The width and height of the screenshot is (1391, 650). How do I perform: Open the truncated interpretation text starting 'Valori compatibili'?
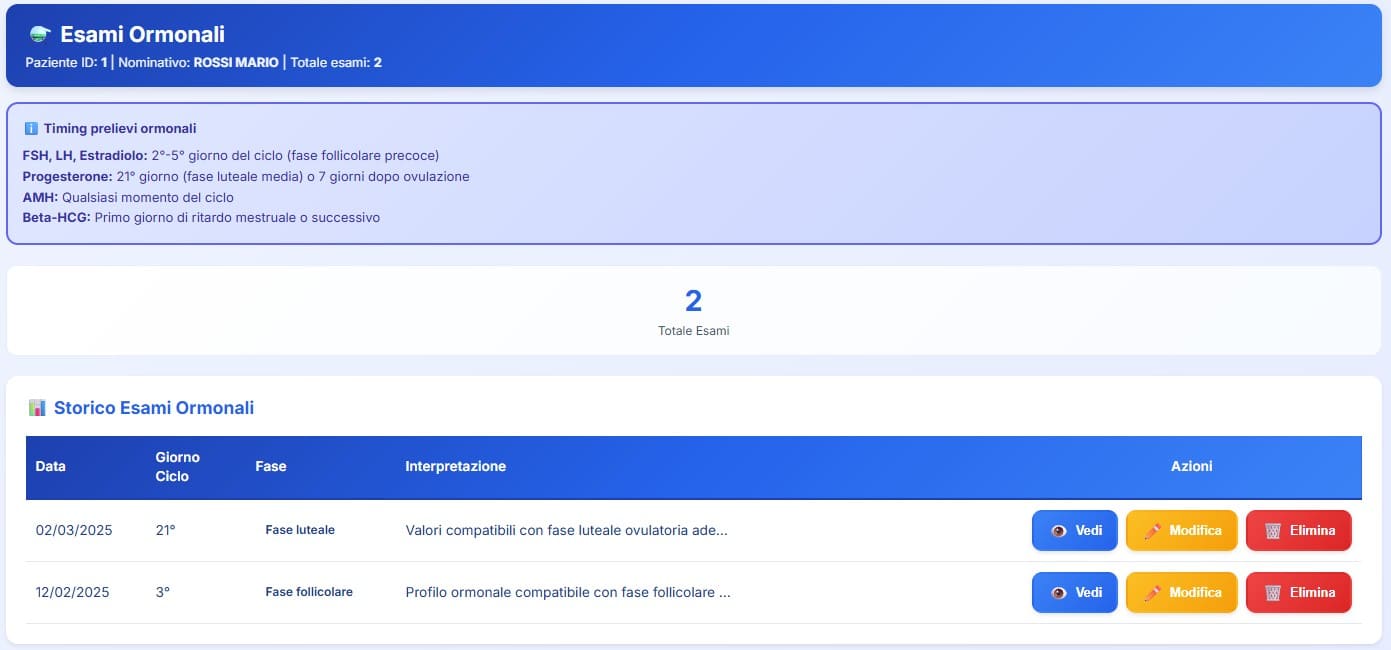(566, 530)
